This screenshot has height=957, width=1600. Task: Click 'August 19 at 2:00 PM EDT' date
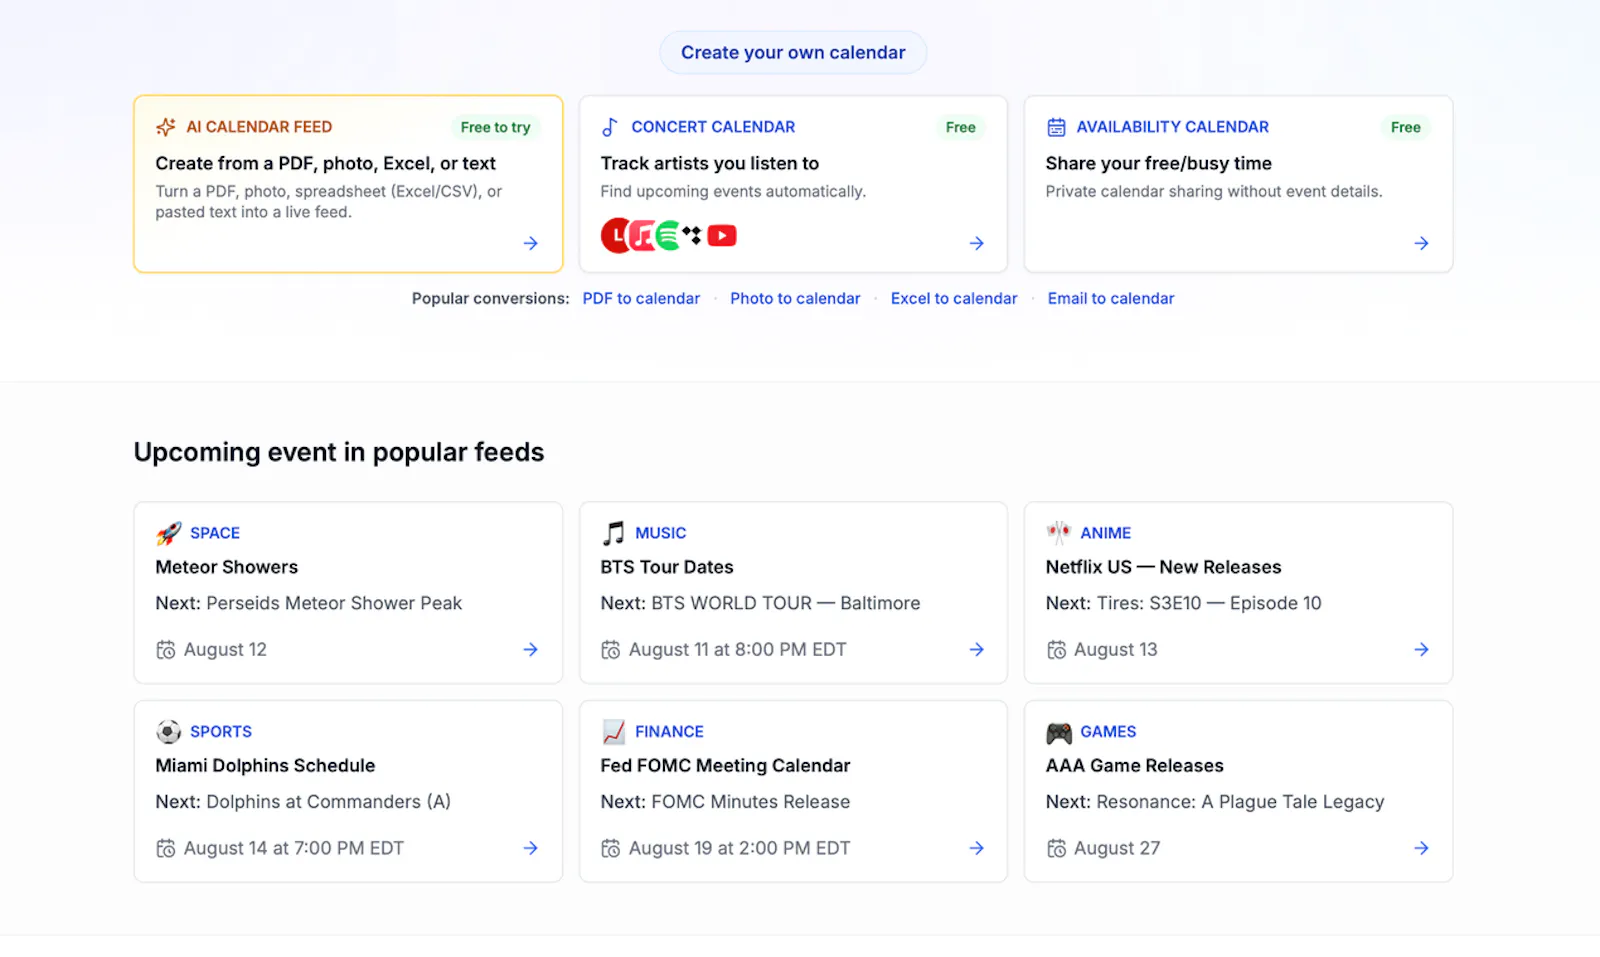739,848
